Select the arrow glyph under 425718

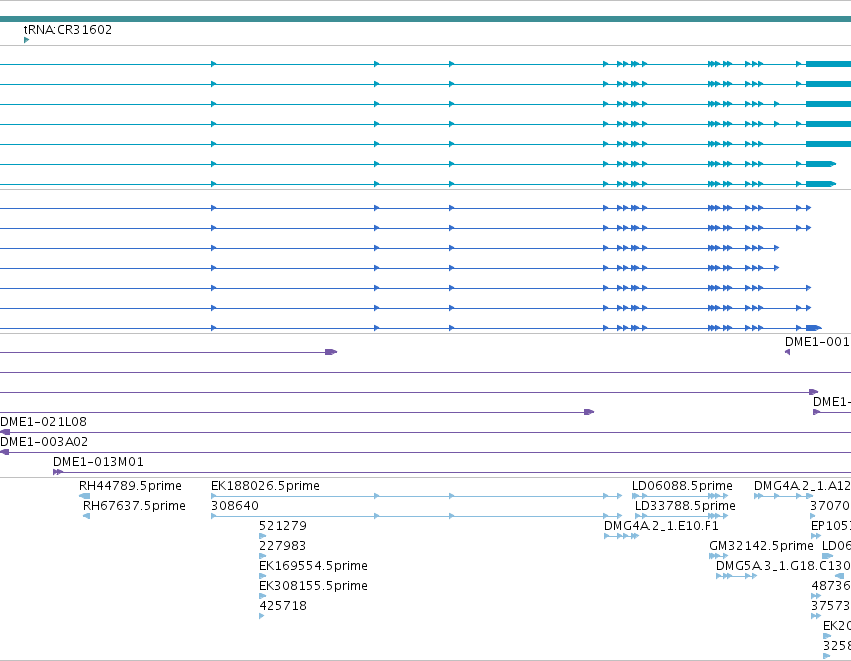point(262,616)
